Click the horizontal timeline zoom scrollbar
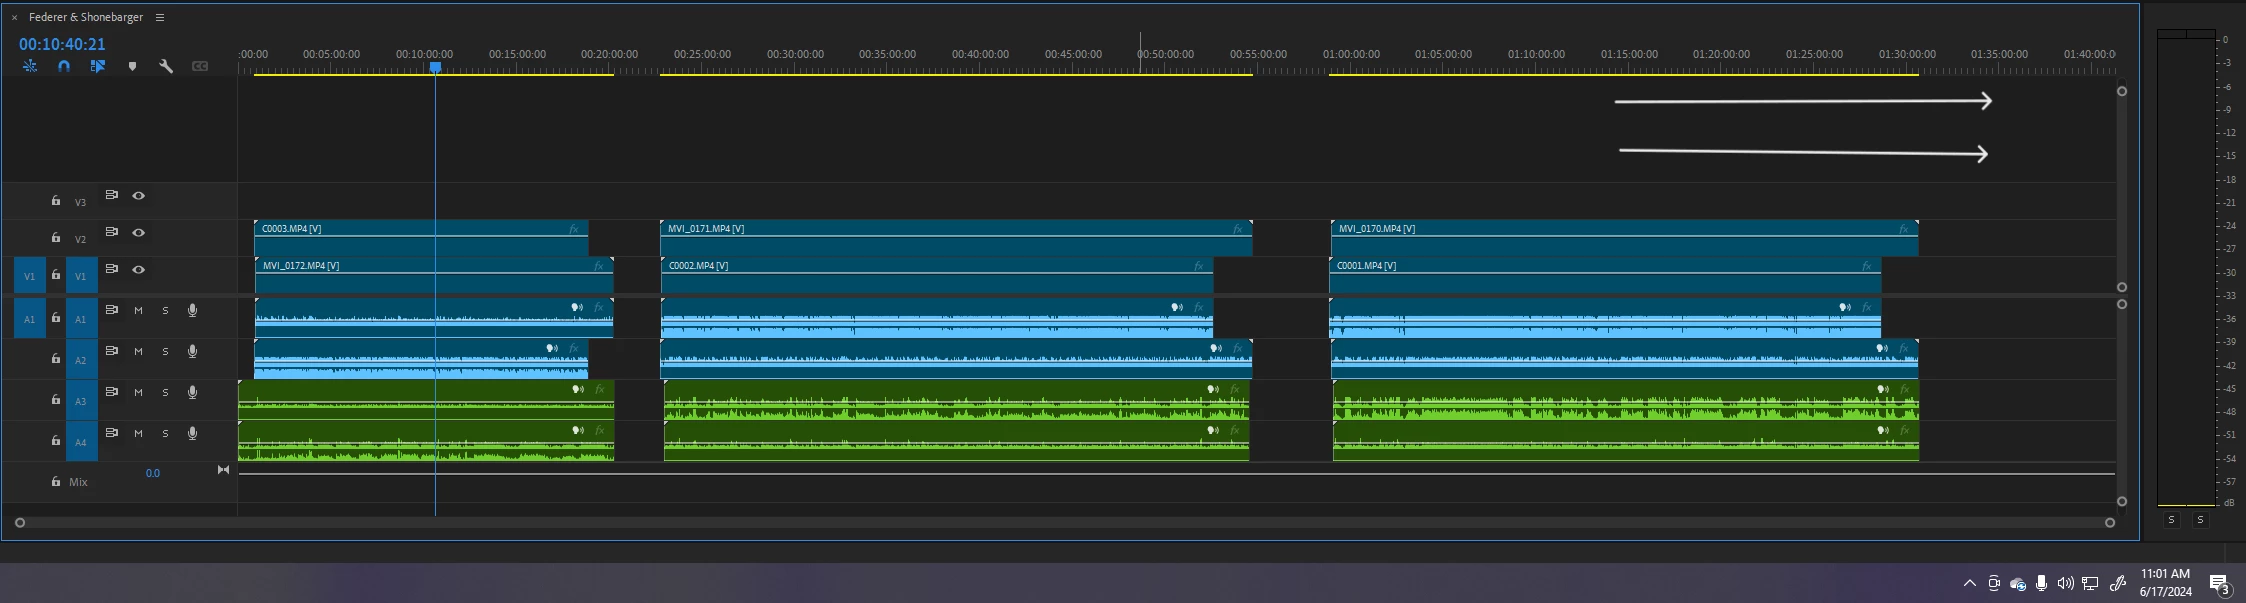Screen dimensions: 2246x603 point(1065,522)
